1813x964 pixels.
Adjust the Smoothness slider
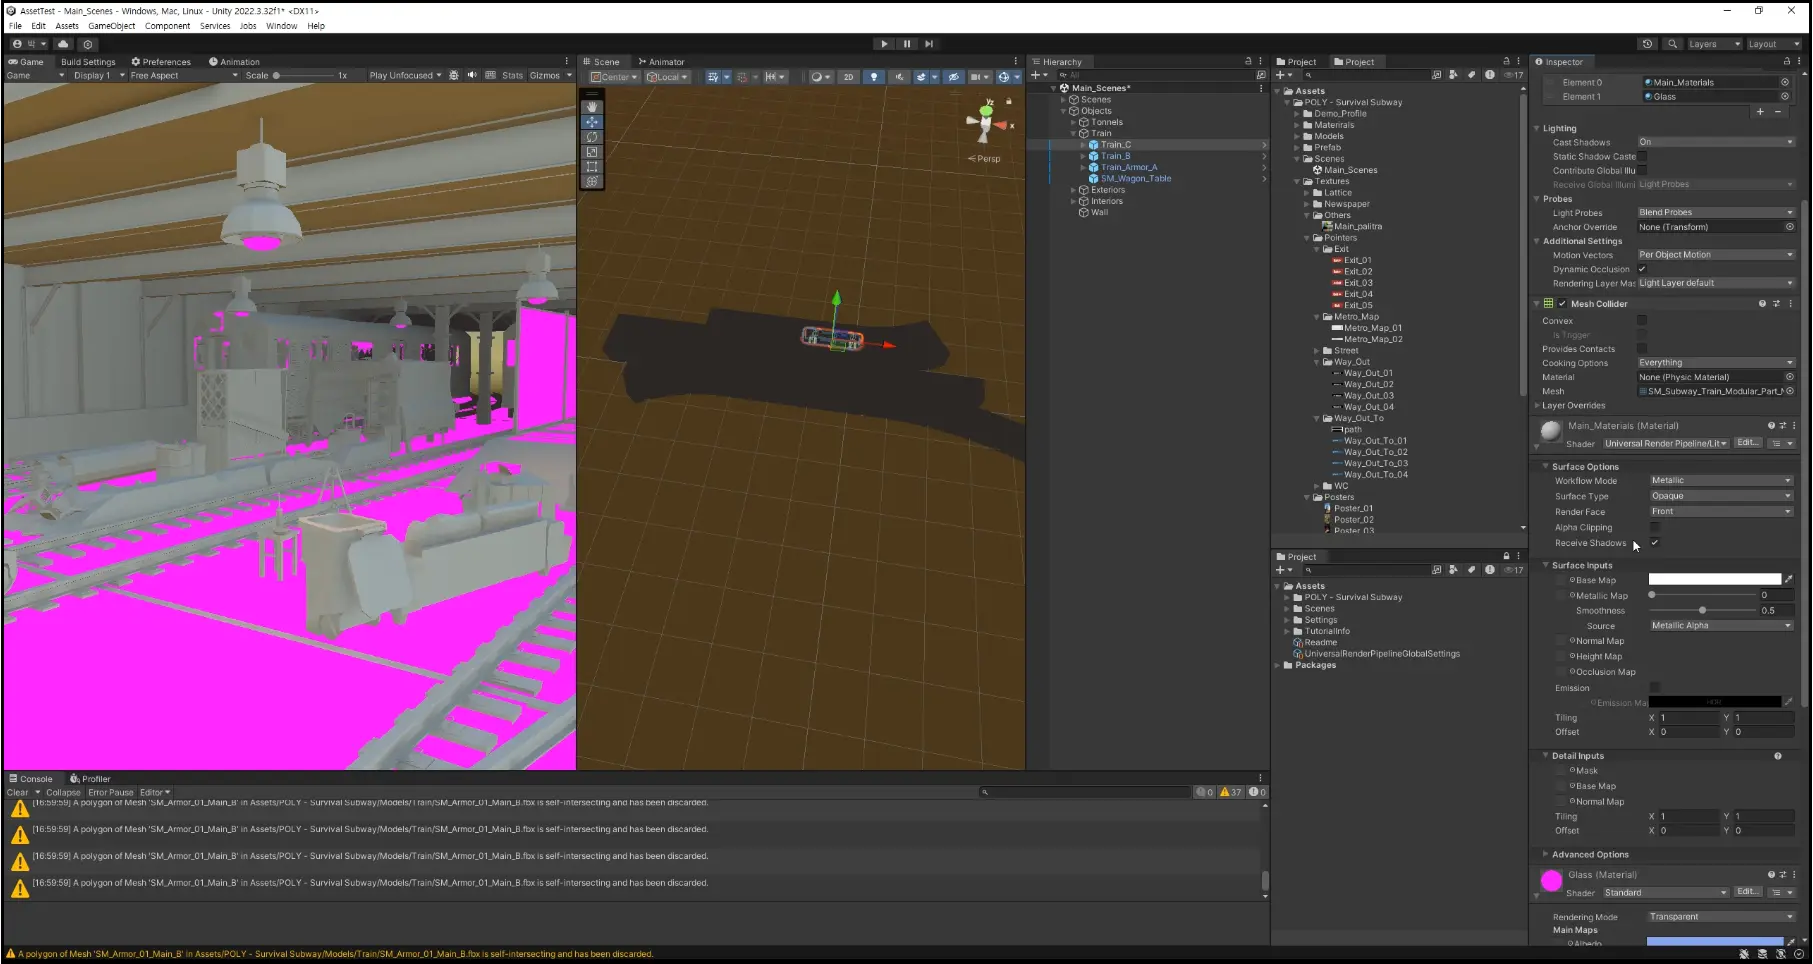[x=1702, y=610]
